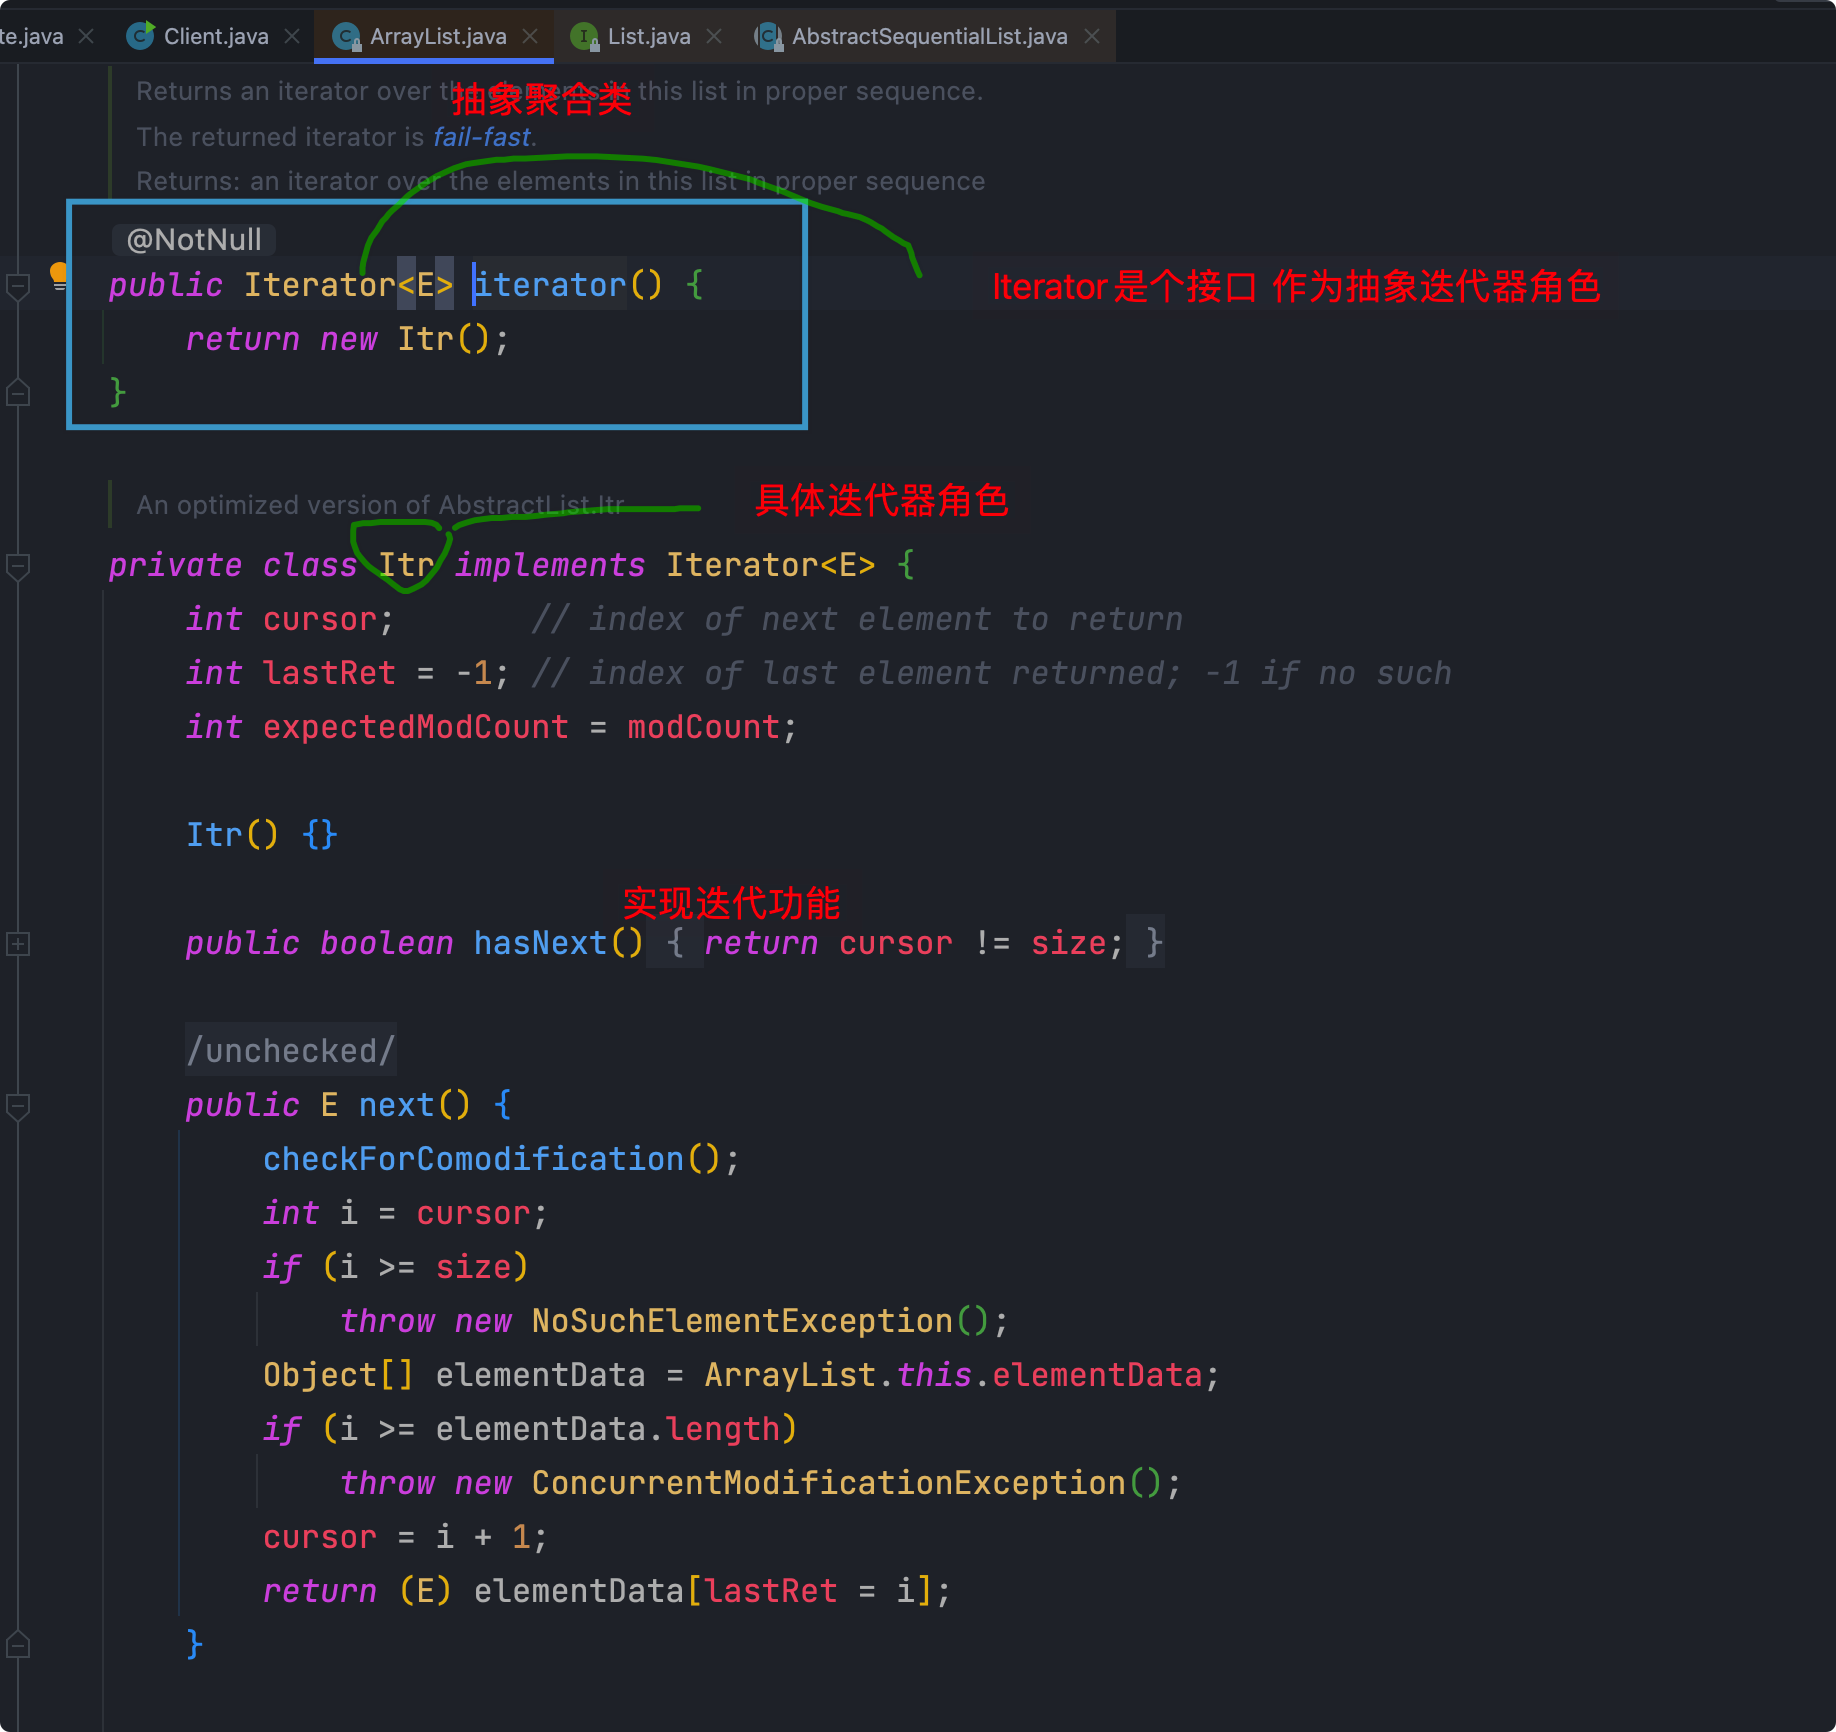Close the List.java tab

(x=714, y=36)
